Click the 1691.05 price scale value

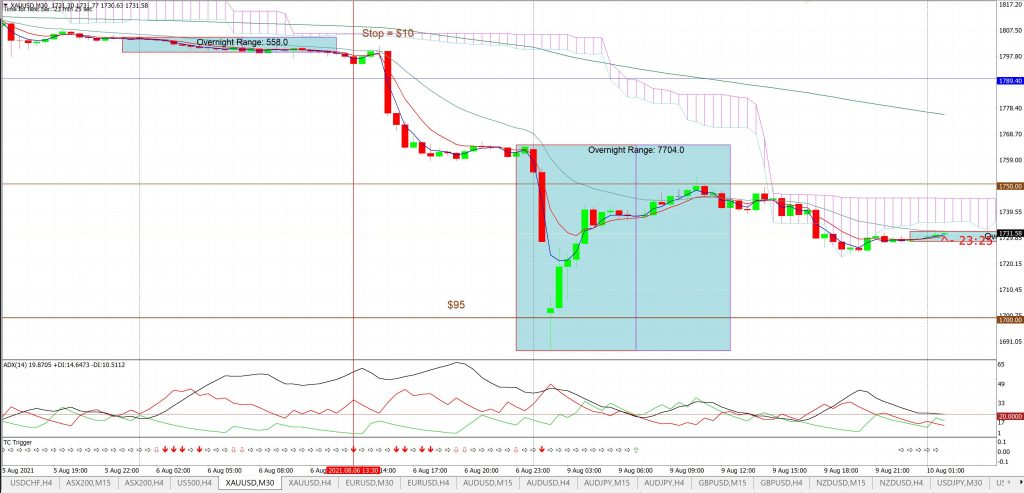point(1010,341)
